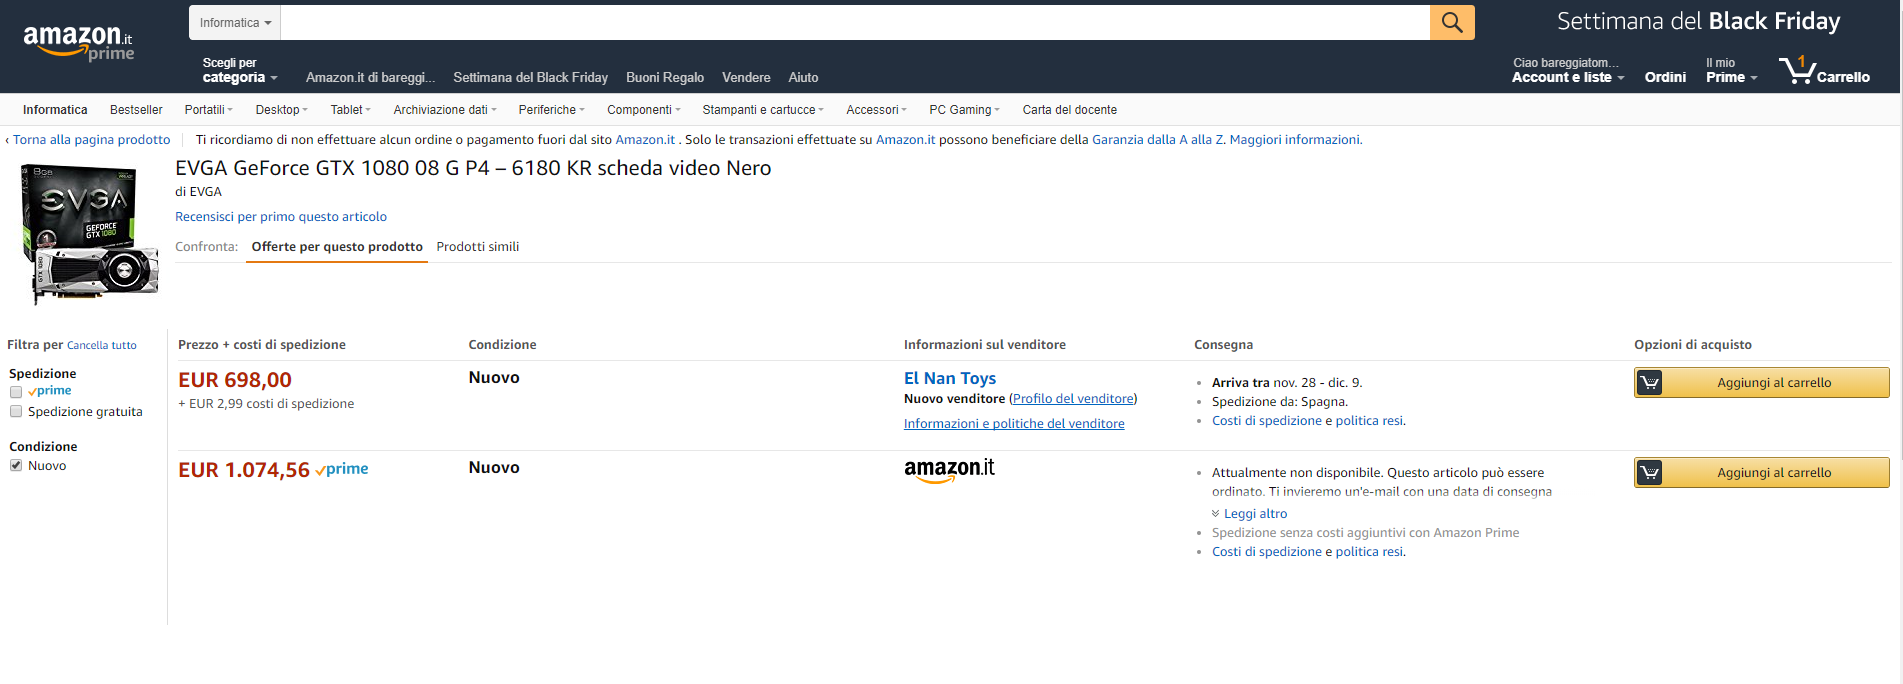1903x684 pixels.
Task: Open Garanzia dalla A alla Z link
Action: pyautogui.click(x=1158, y=140)
